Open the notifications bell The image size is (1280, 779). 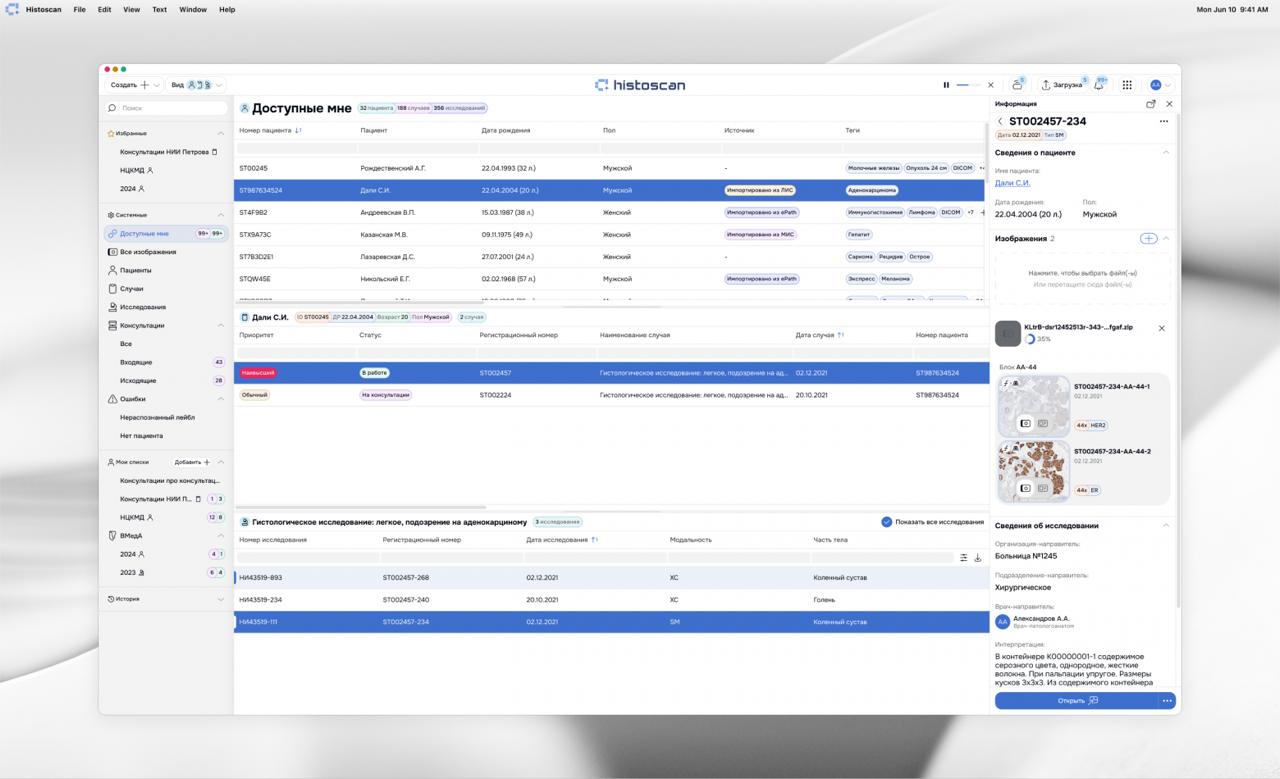click(1098, 85)
